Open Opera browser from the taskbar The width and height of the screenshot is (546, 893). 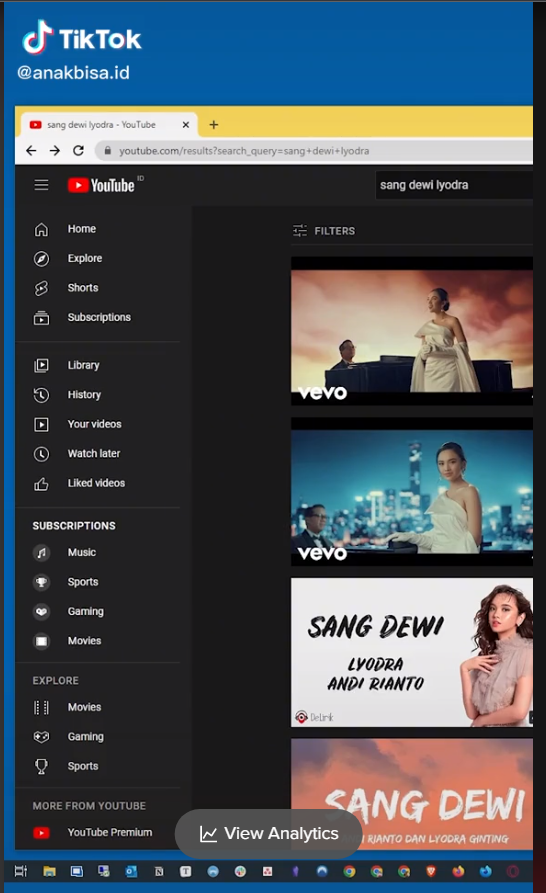[513, 871]
